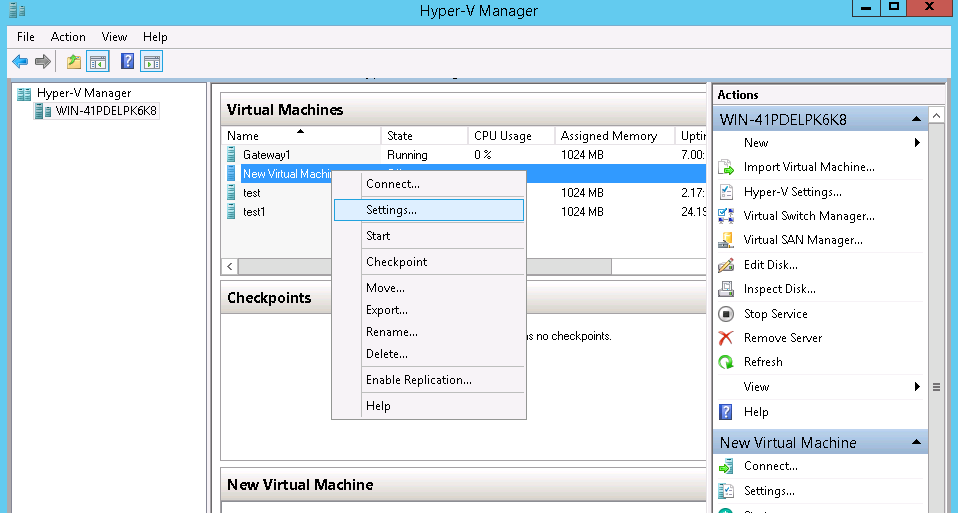Viewport: 958px width, 513px height.
Task: Click Remove Server action link
Action: pyautogui.click(x=783, y=338)
